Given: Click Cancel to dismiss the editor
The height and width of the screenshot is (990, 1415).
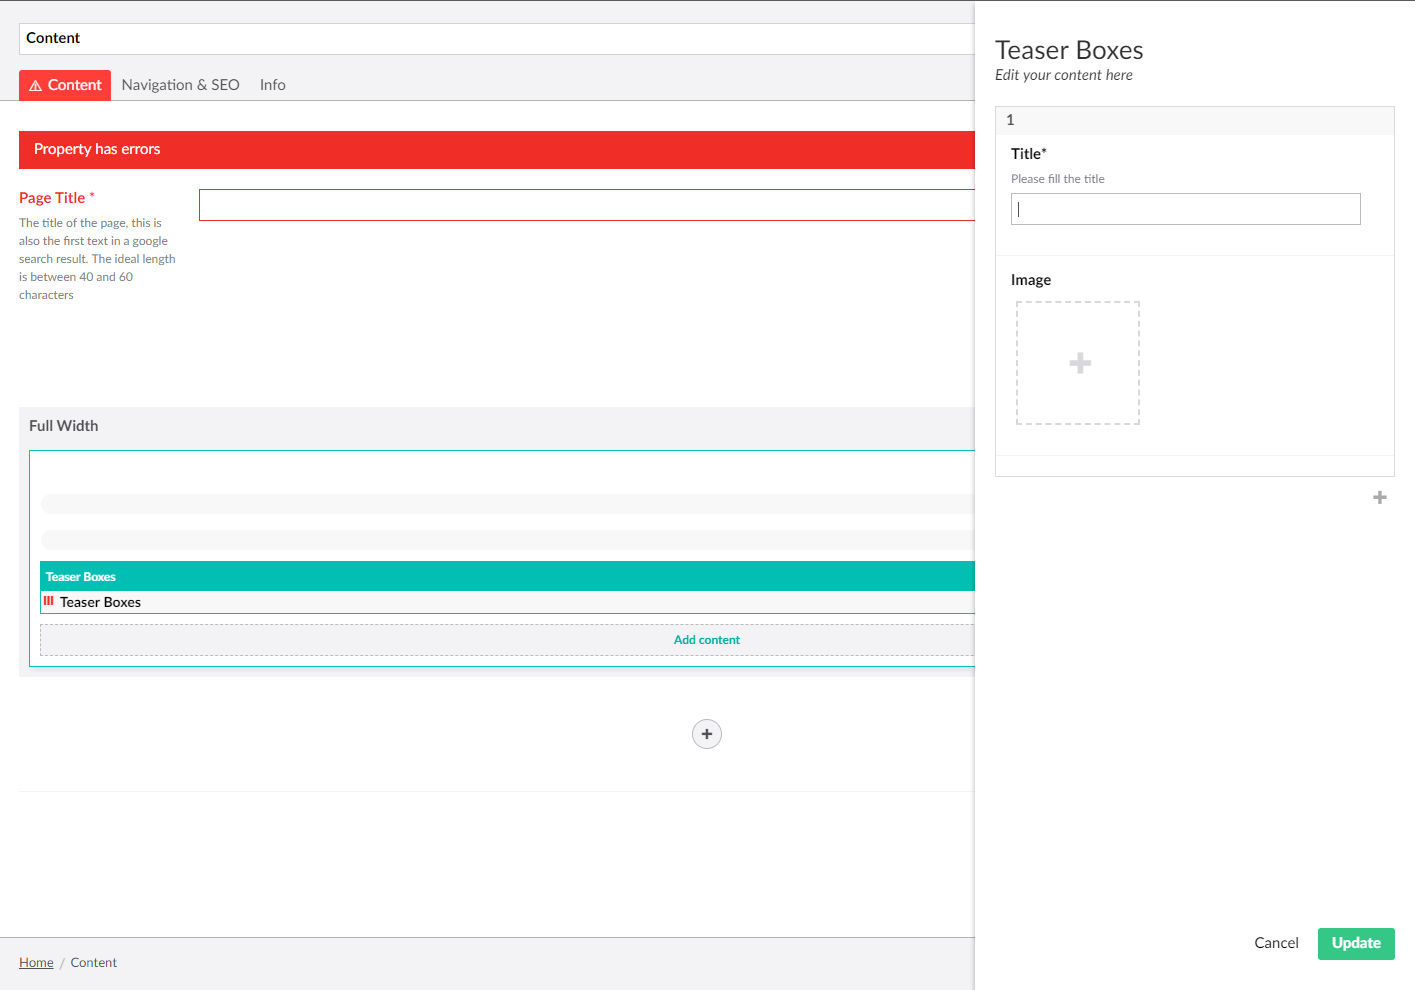Looking at the screenshot, I should coord(1276,943).
